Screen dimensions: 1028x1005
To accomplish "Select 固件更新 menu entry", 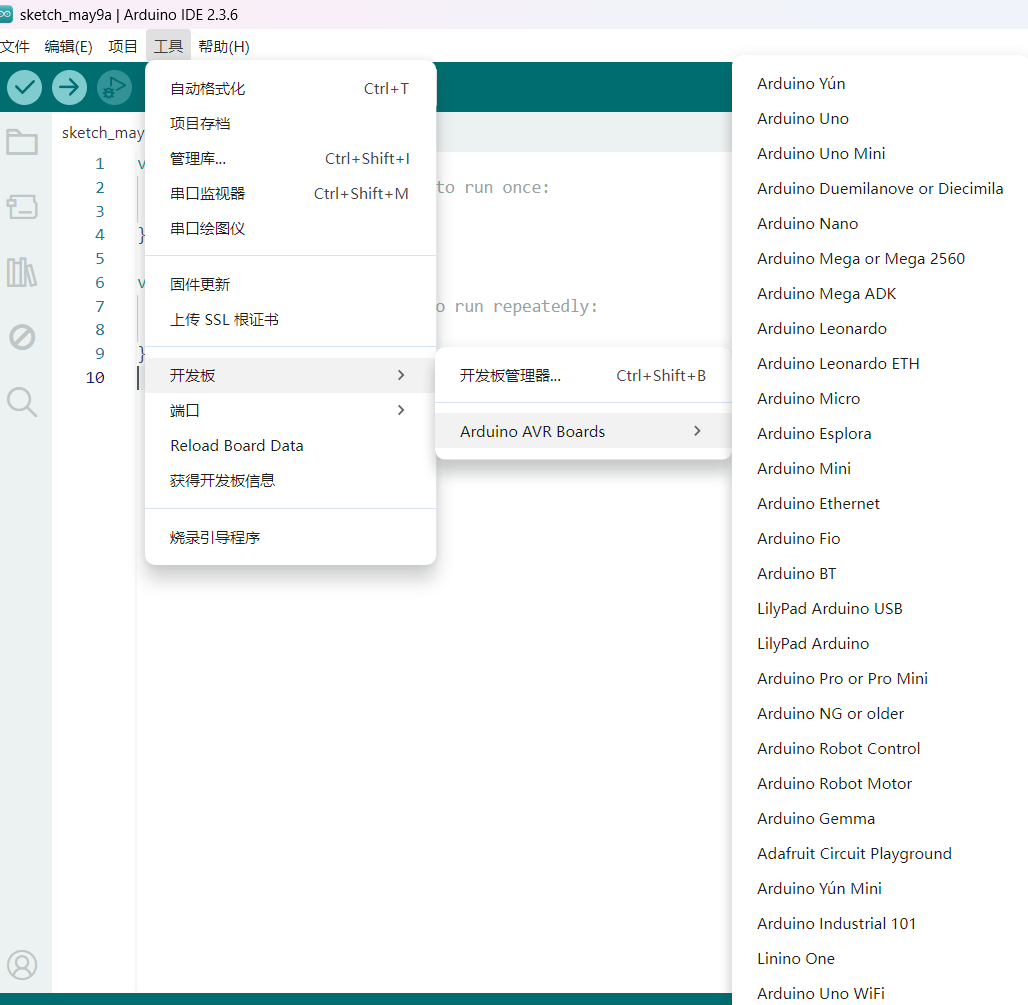I will pyautogui.click(x=290, y=285).
